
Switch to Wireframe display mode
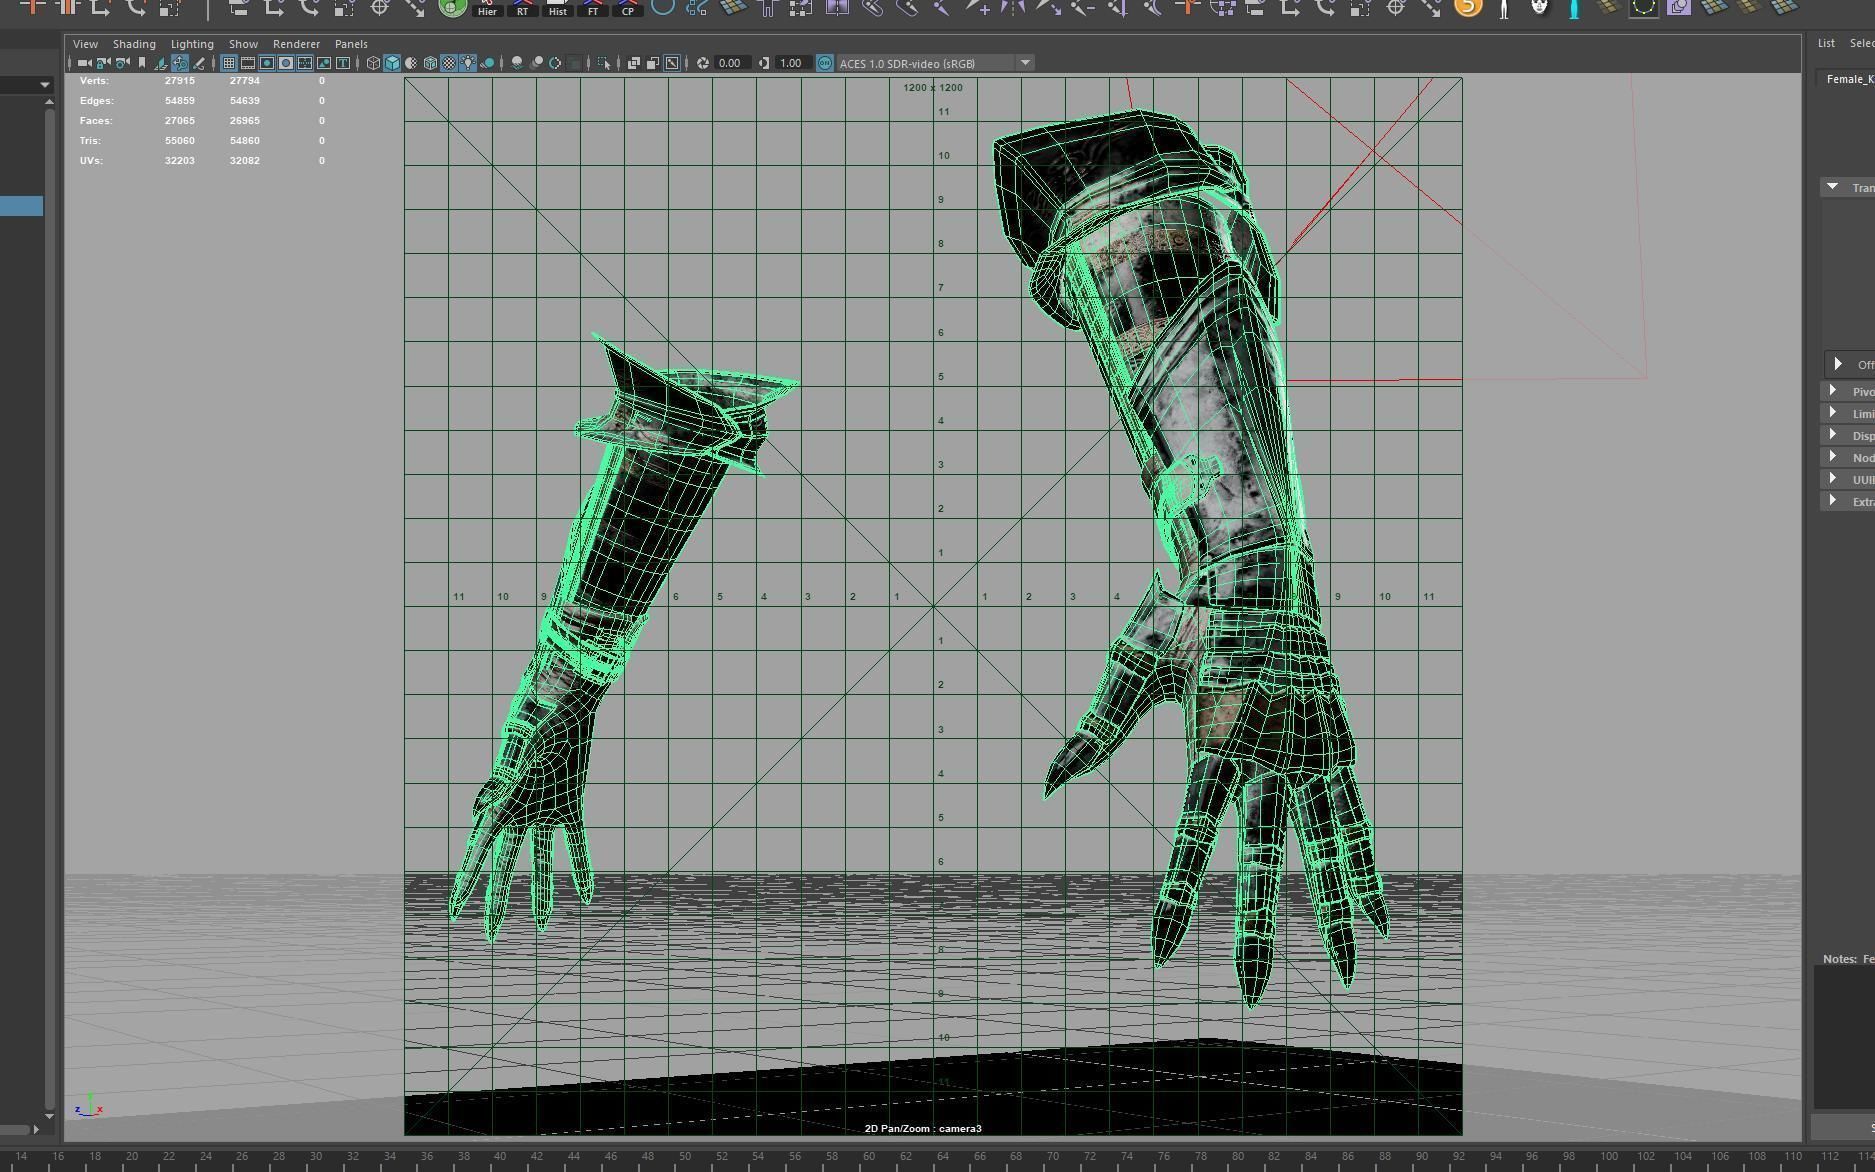click(x=373, y=63)
